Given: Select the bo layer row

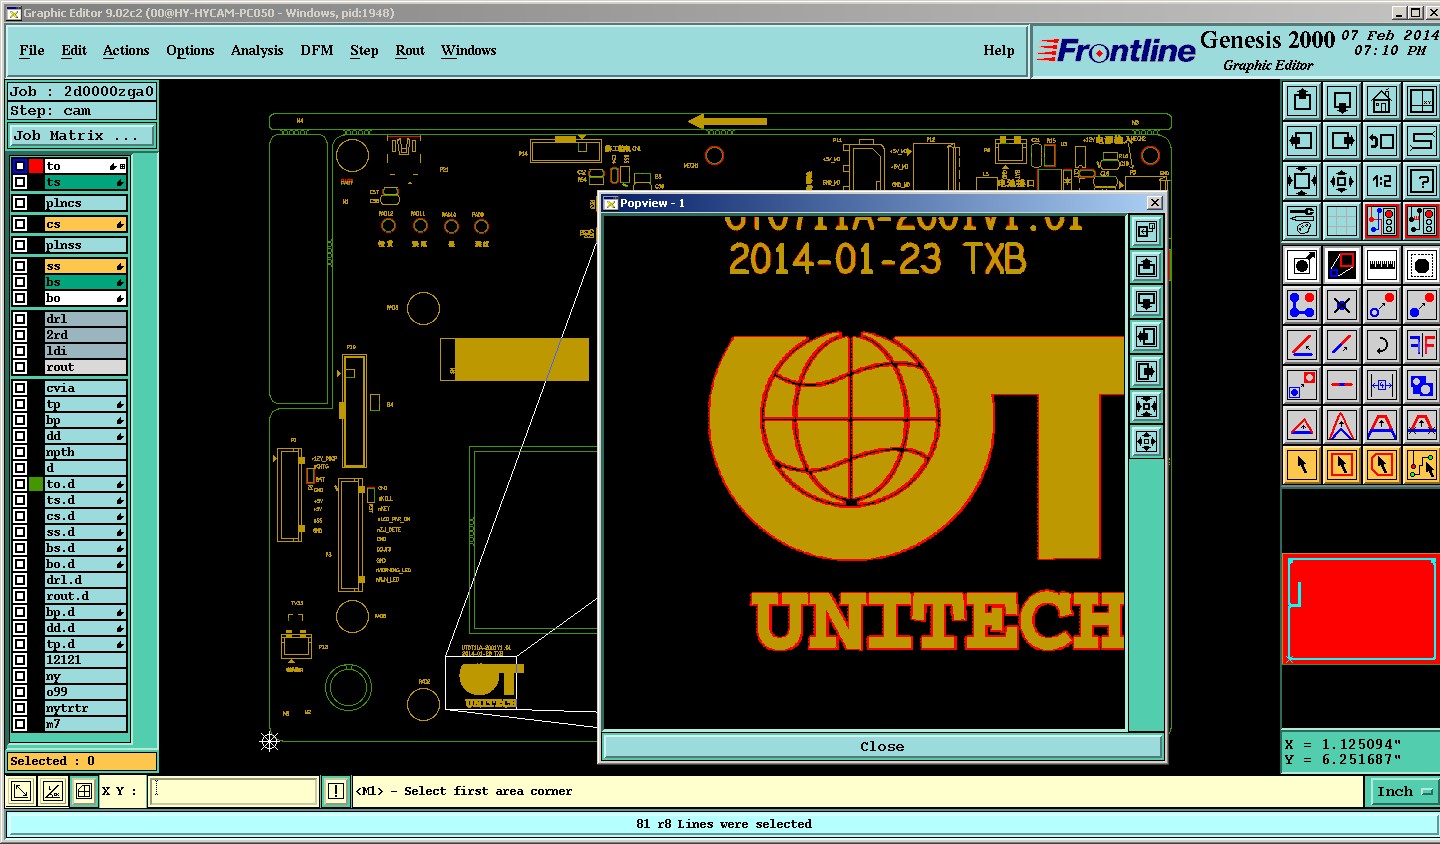Looking at the screenshot, I should click(86, 298).
